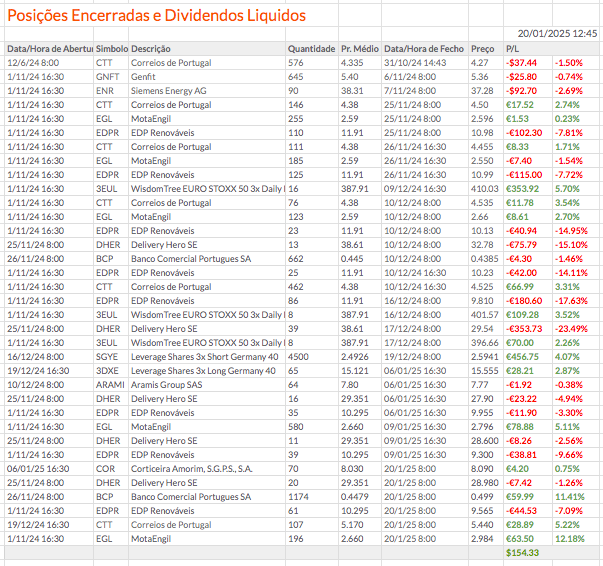The width and height of the screenshot is (603, 566).
Task: Select the quantity cell 1174
Action: coord(298,497)
